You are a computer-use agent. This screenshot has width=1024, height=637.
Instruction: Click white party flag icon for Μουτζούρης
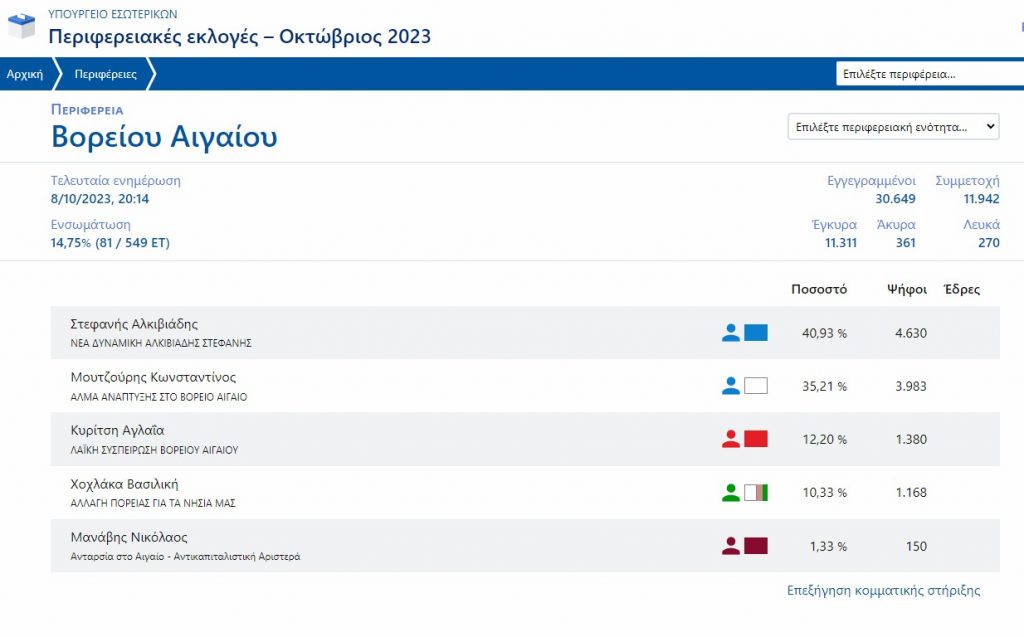pyautogui.click(x=756, y=386)
